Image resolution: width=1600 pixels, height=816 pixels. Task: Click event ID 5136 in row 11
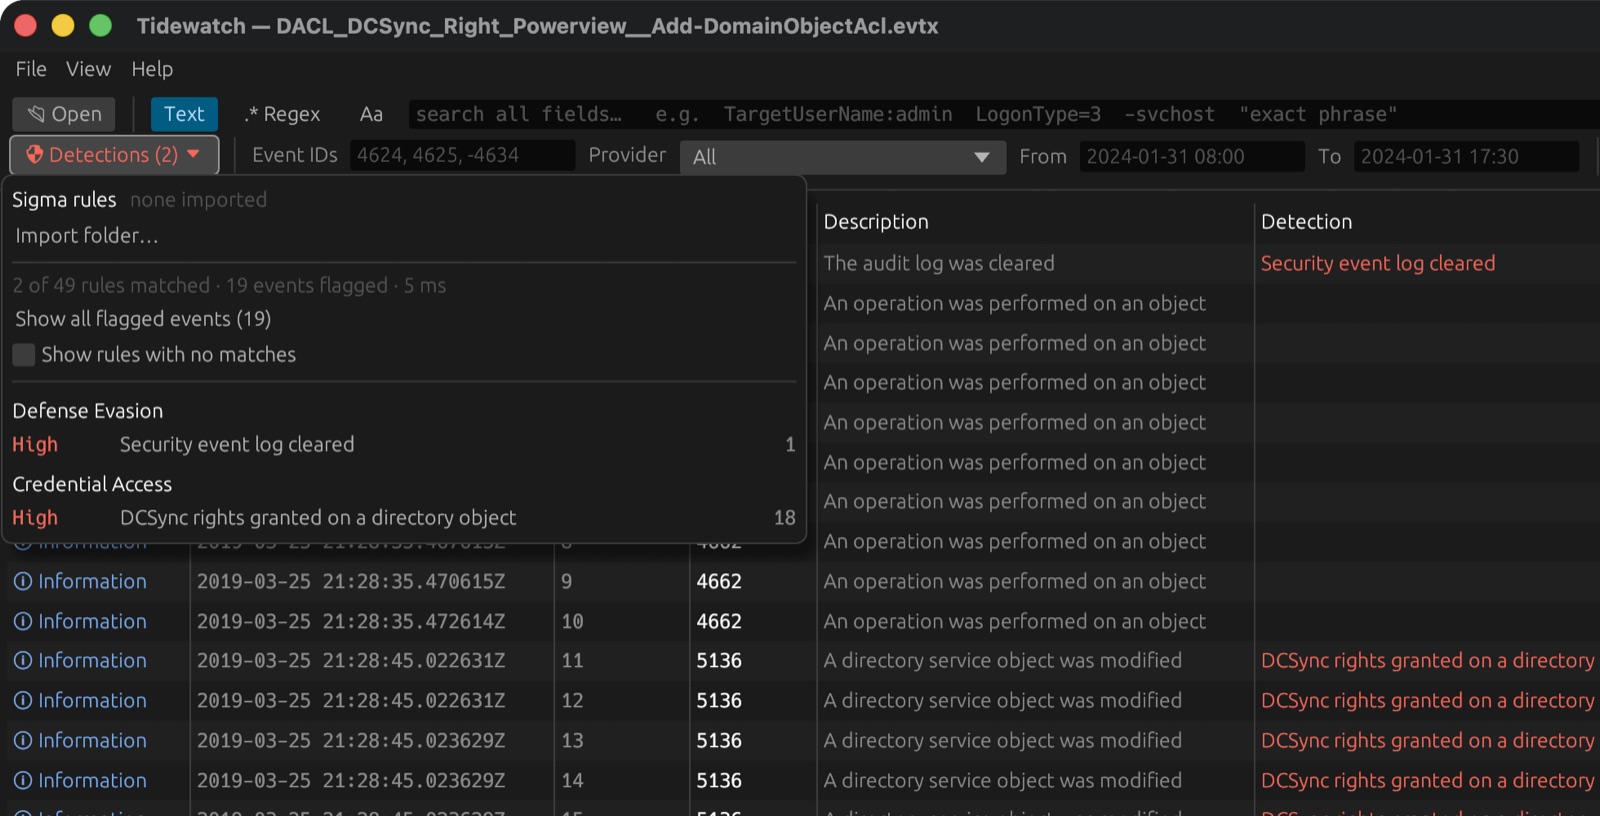coord(719,660)
